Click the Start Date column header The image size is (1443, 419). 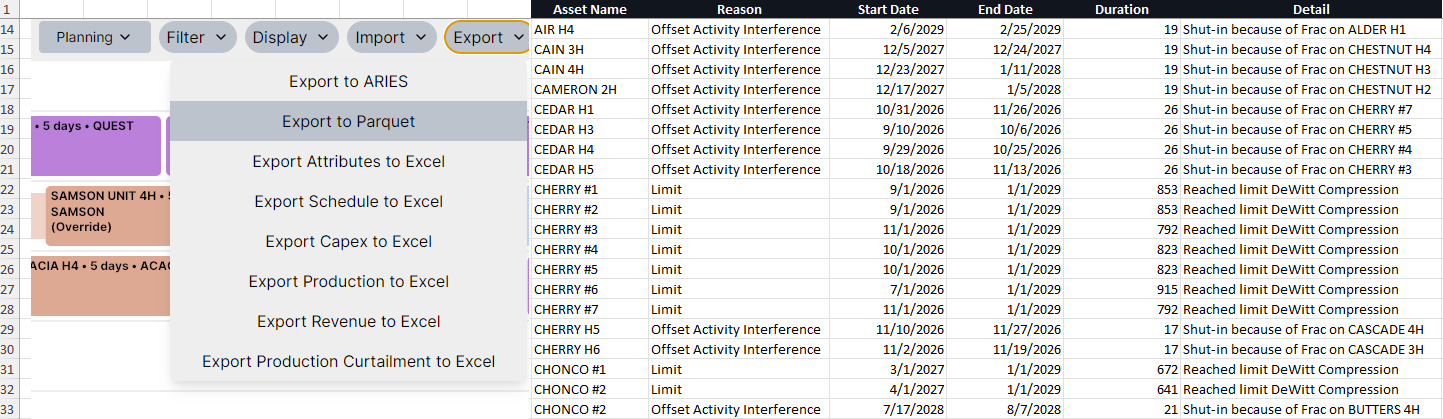coord(888,9)
